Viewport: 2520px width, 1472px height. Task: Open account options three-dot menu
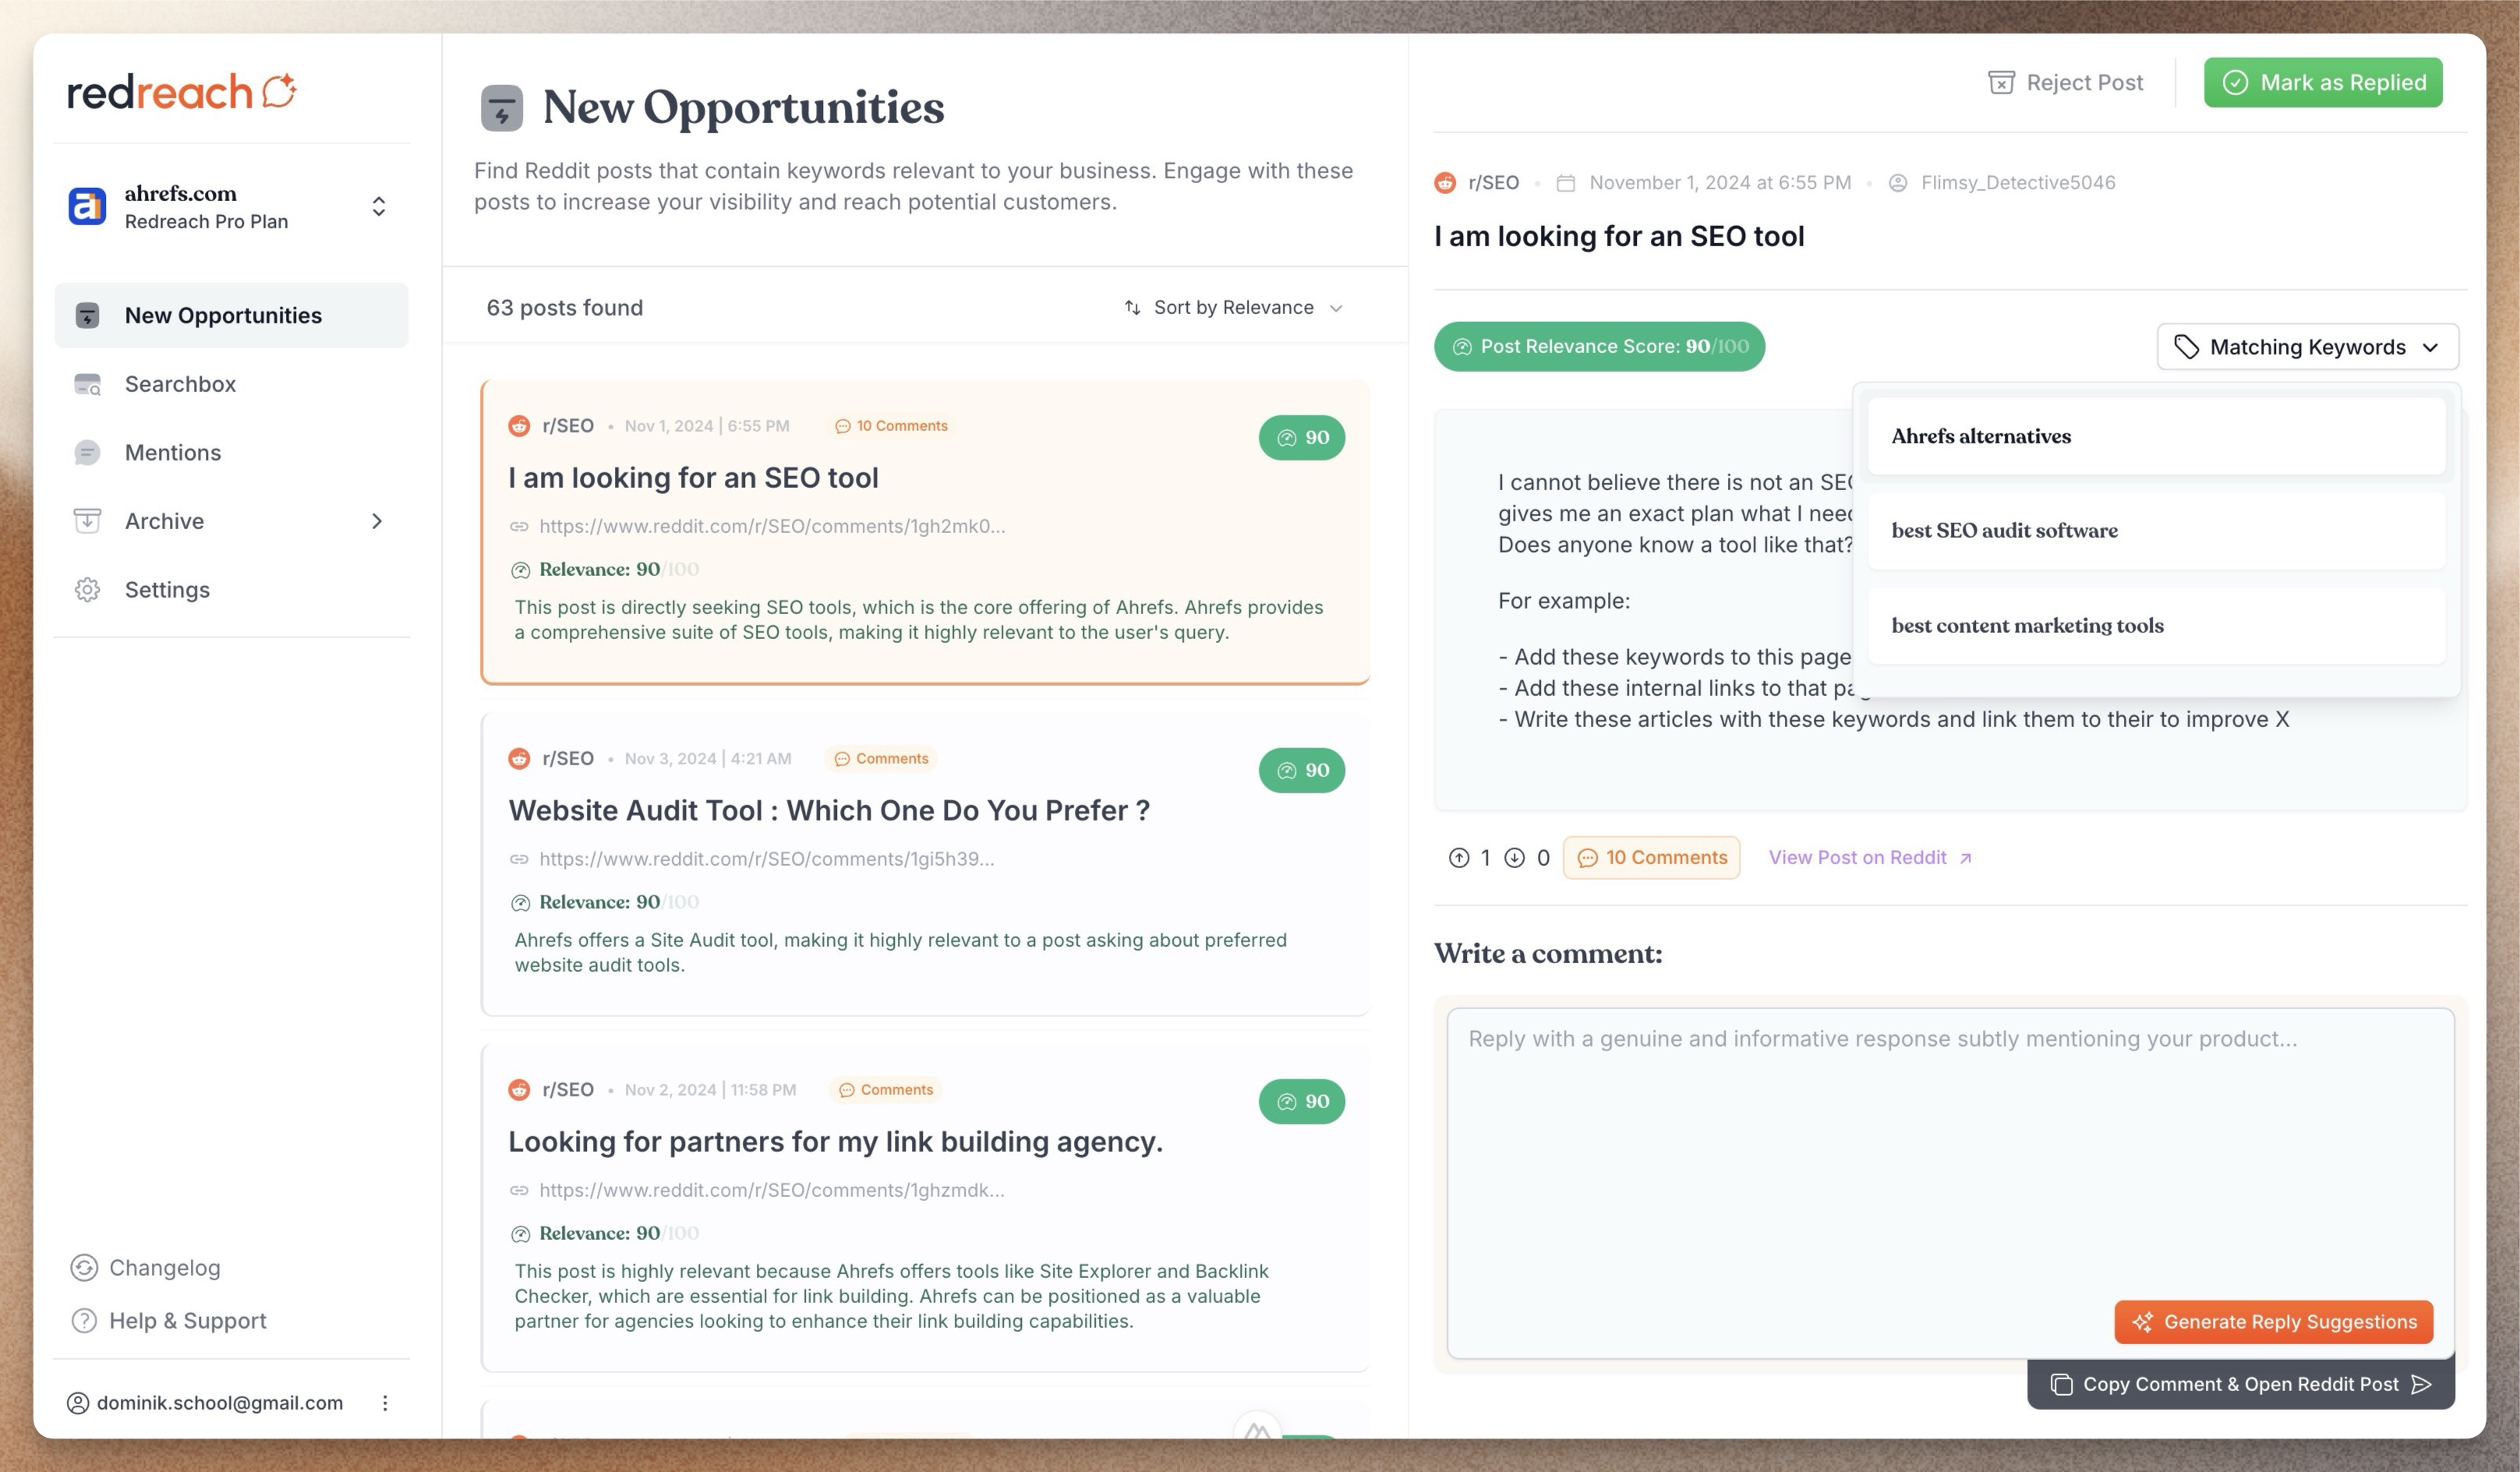(x=385, y=1403)
